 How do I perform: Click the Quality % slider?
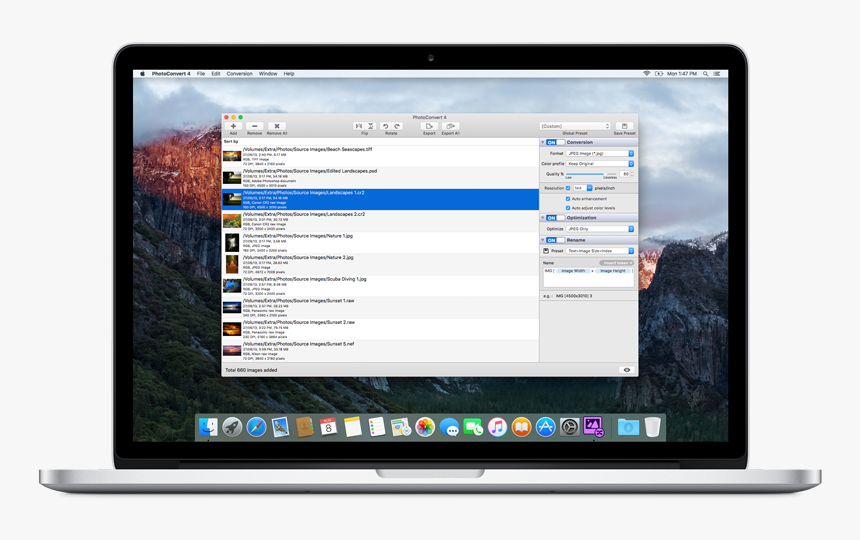pos(591,174)
